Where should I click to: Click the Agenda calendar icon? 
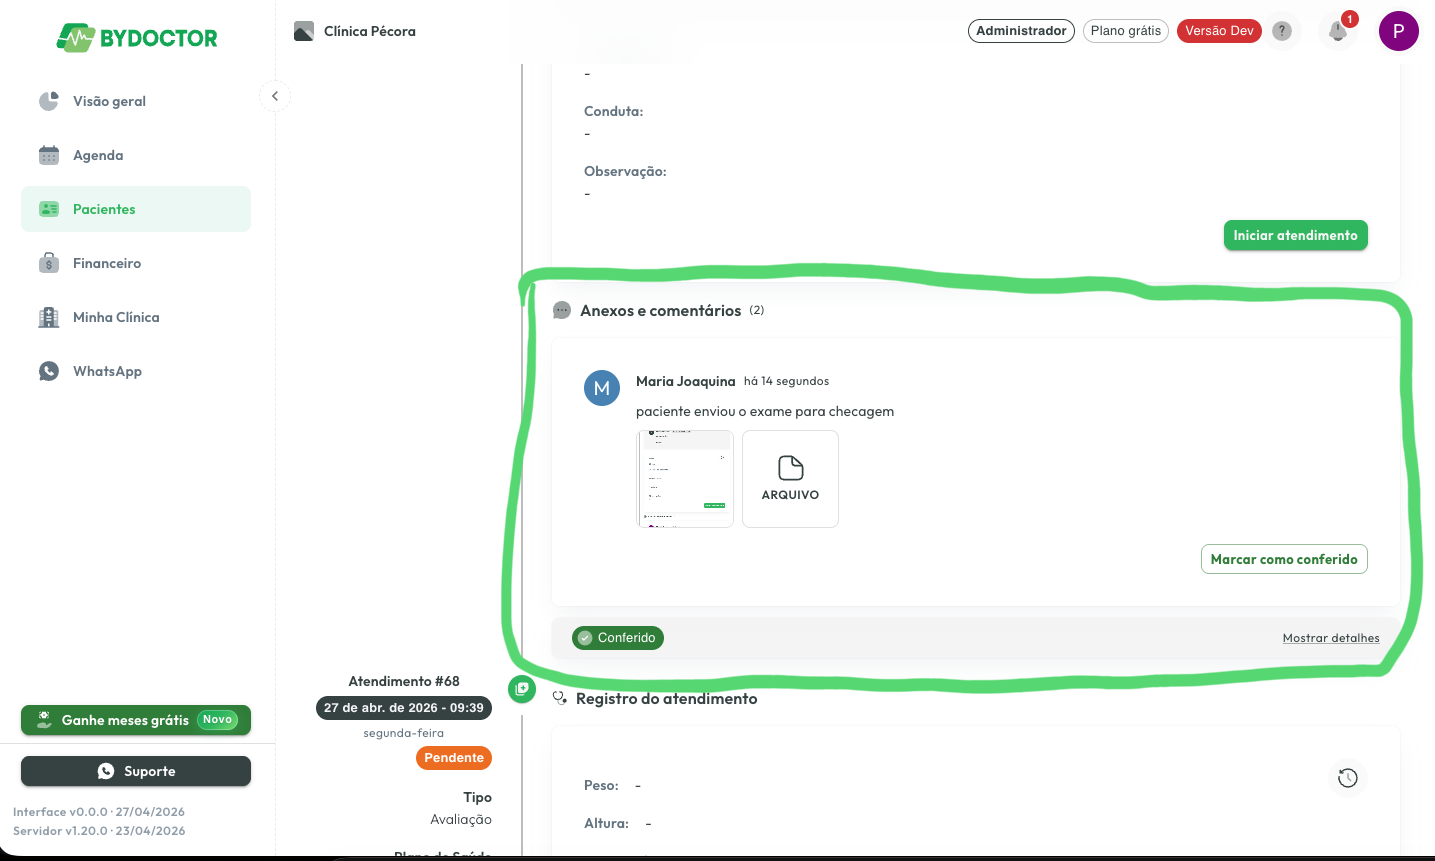tap(49, 155)
